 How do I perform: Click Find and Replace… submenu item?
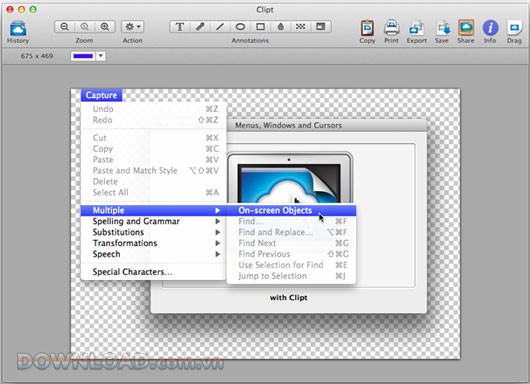tap(291, 232)
